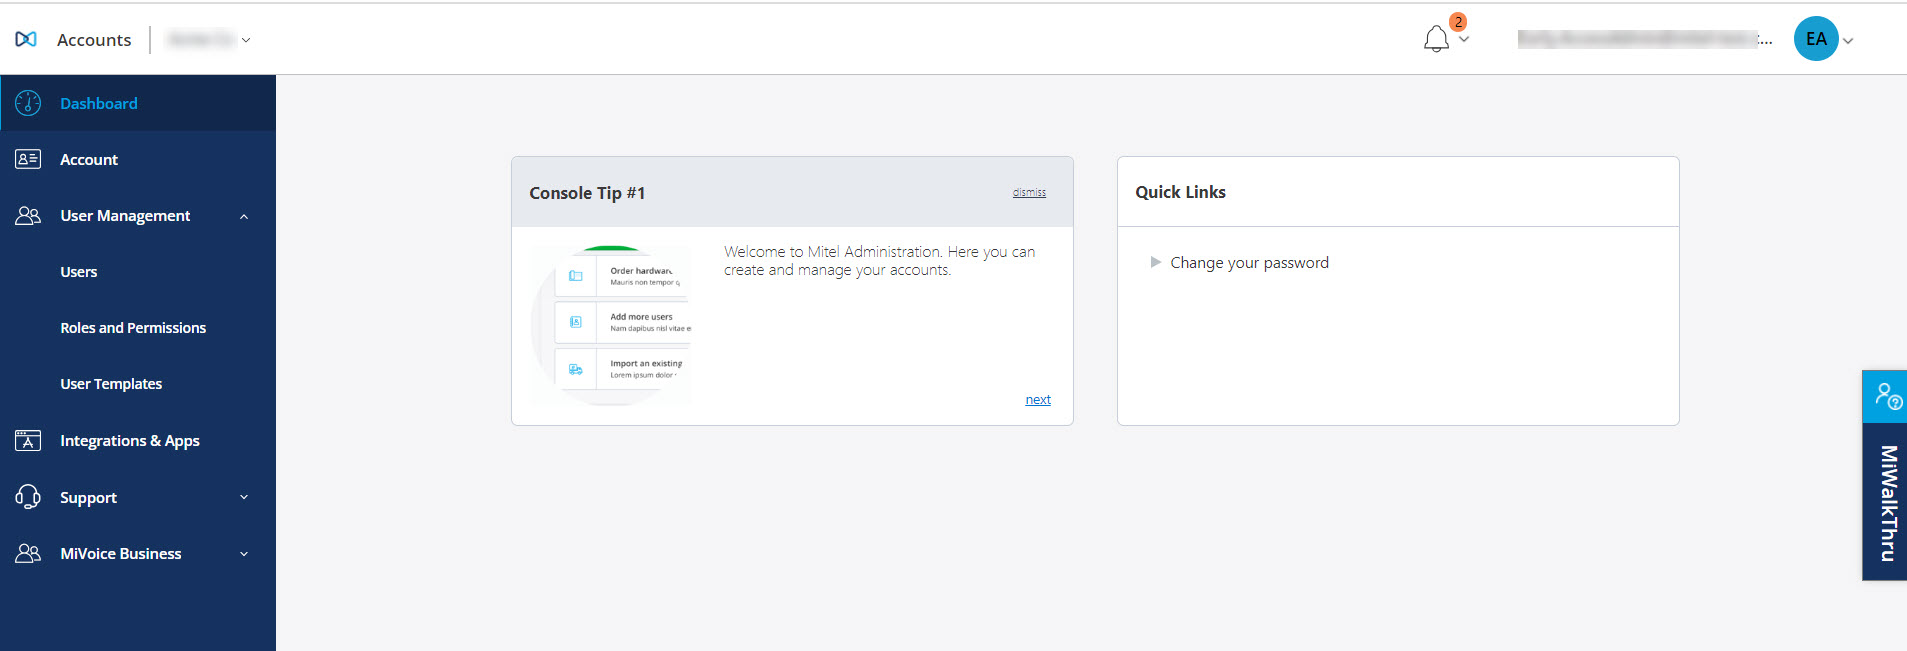Image resolution: width=1907 pixels, height=651 pixels.
Task: Click the Integrations & Apps icon
Action: pos(28,441)
